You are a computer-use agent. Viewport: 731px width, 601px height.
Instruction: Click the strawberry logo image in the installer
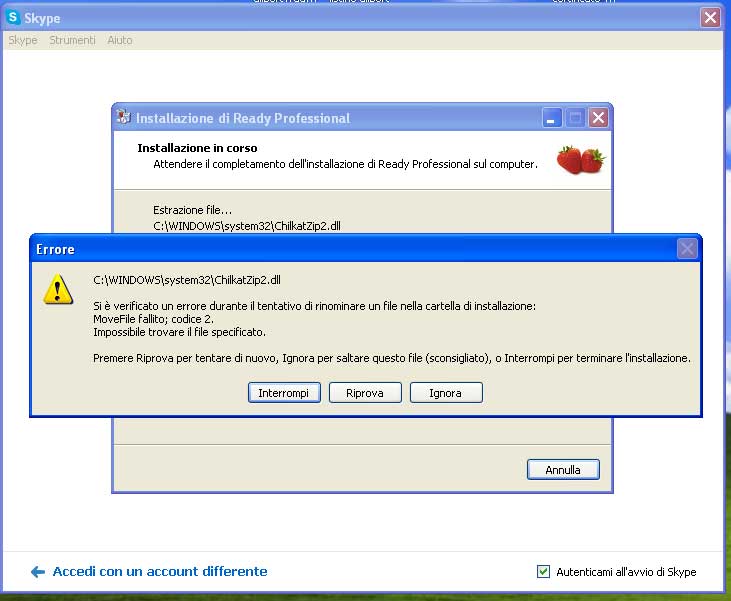click(580, 159)
